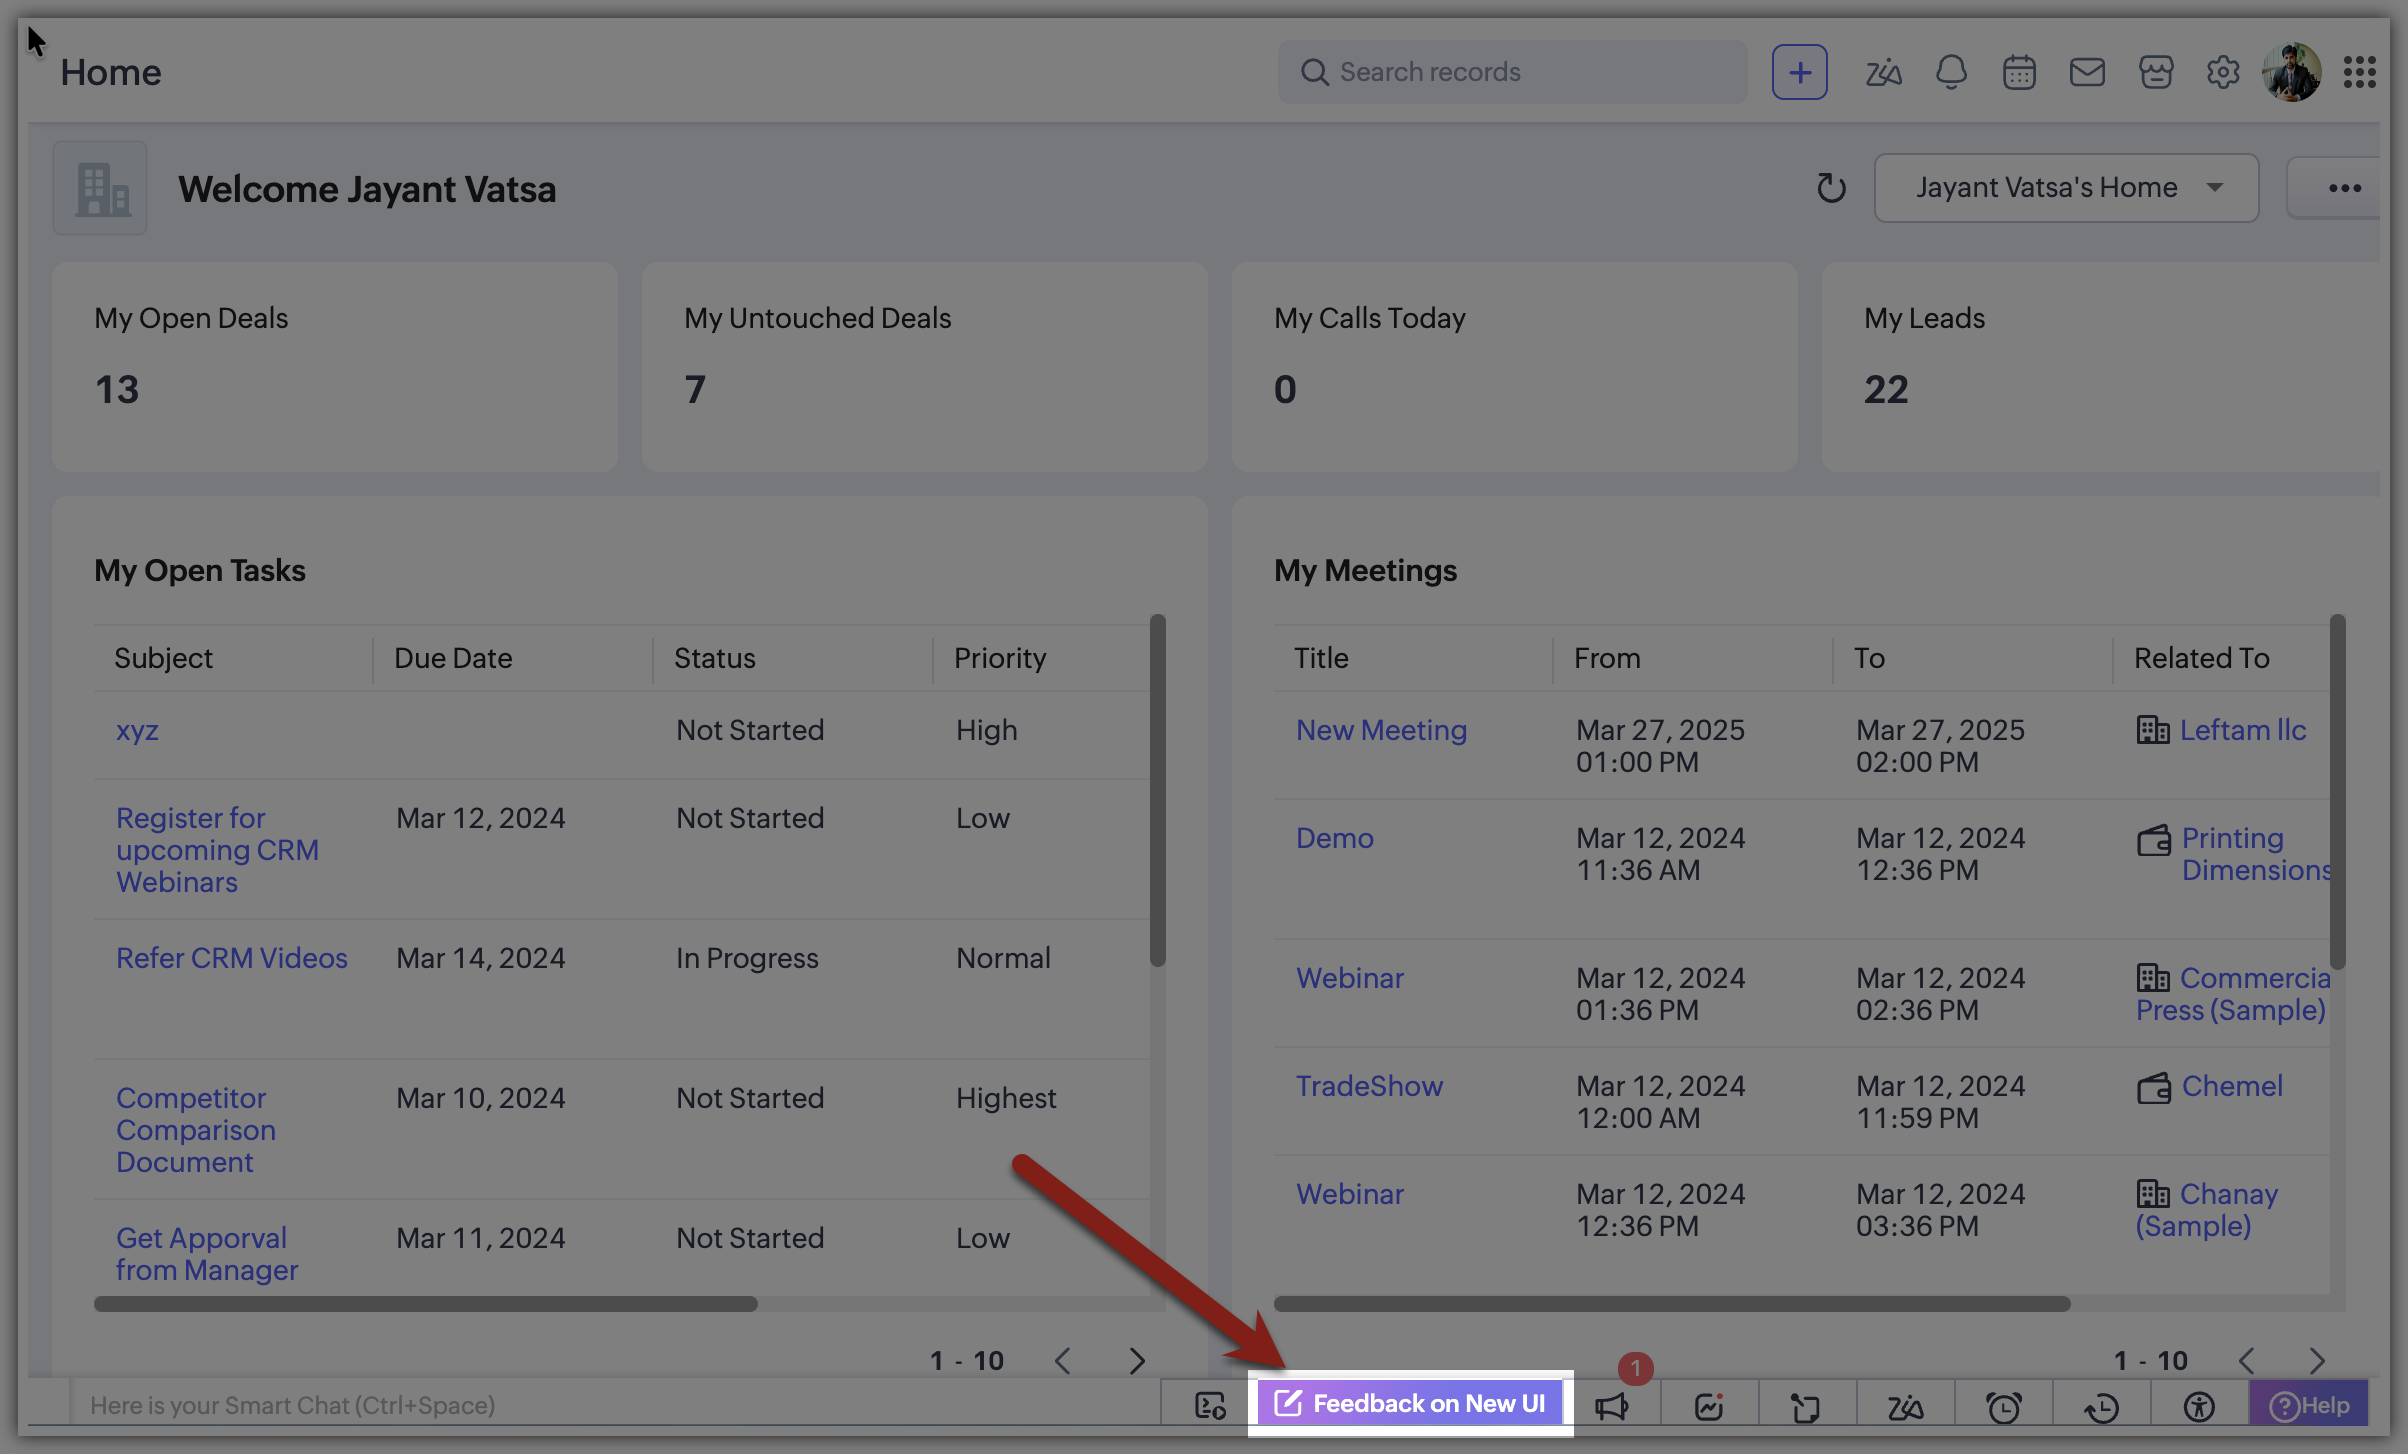Click the plus create record button

[x=1799, y=73]
